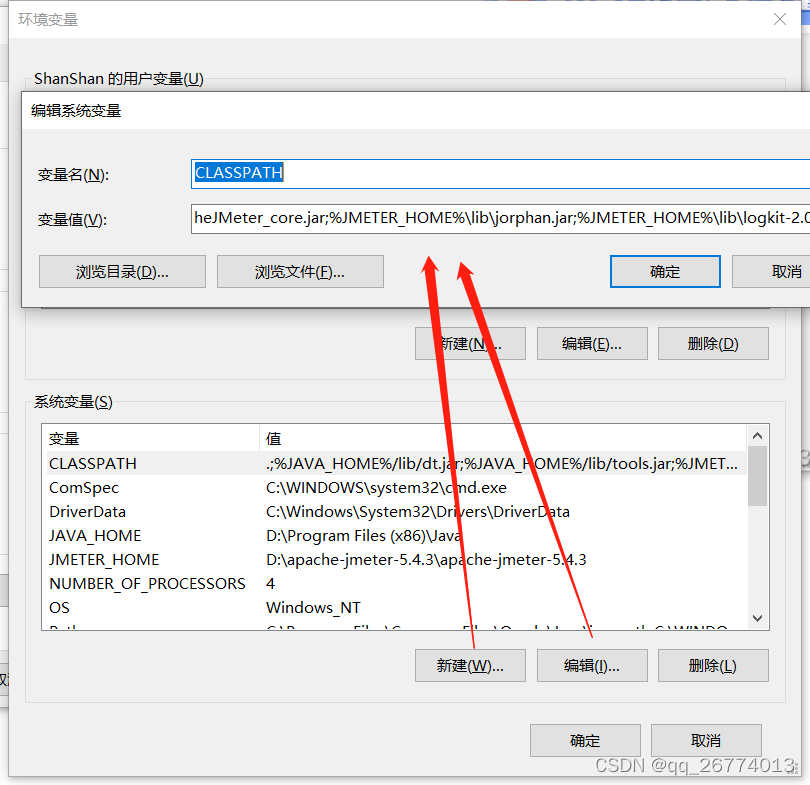Select the DriverData system variable row
The width and height of the screenshot is (810, 785).
[x=396, y=511]
